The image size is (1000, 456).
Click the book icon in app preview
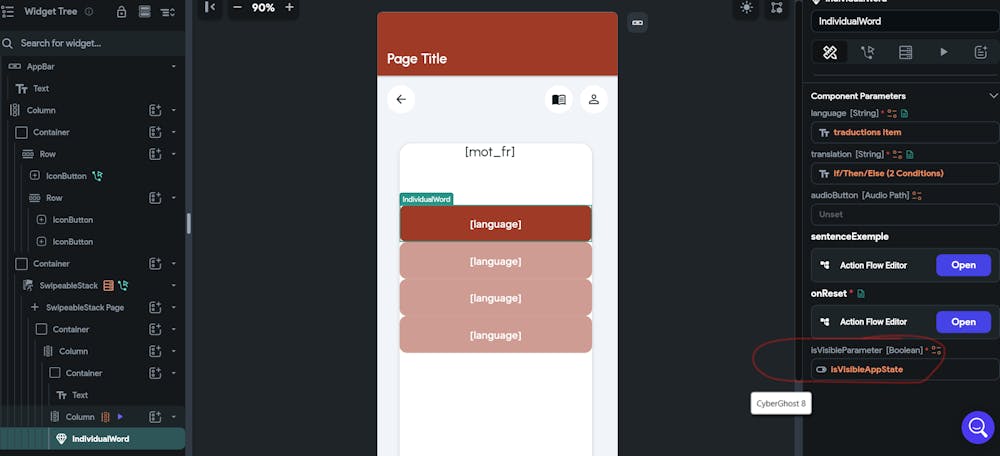(x=559, y=99)
